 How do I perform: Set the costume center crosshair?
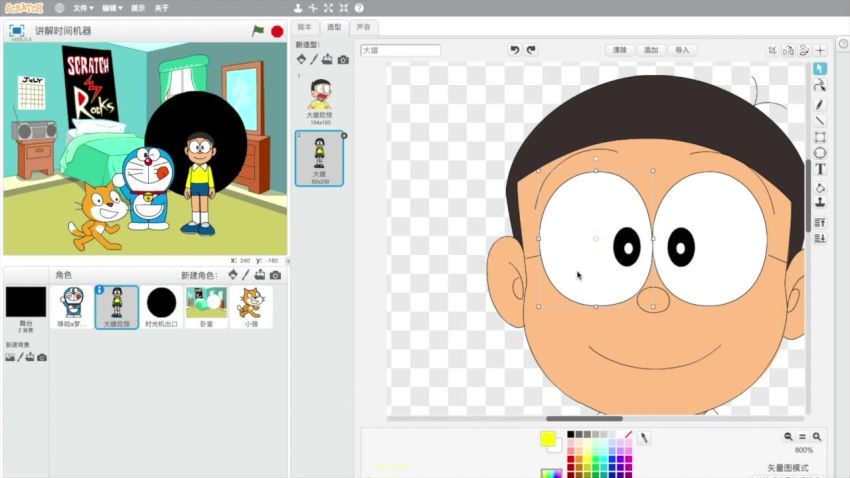[x=821, y=50]
